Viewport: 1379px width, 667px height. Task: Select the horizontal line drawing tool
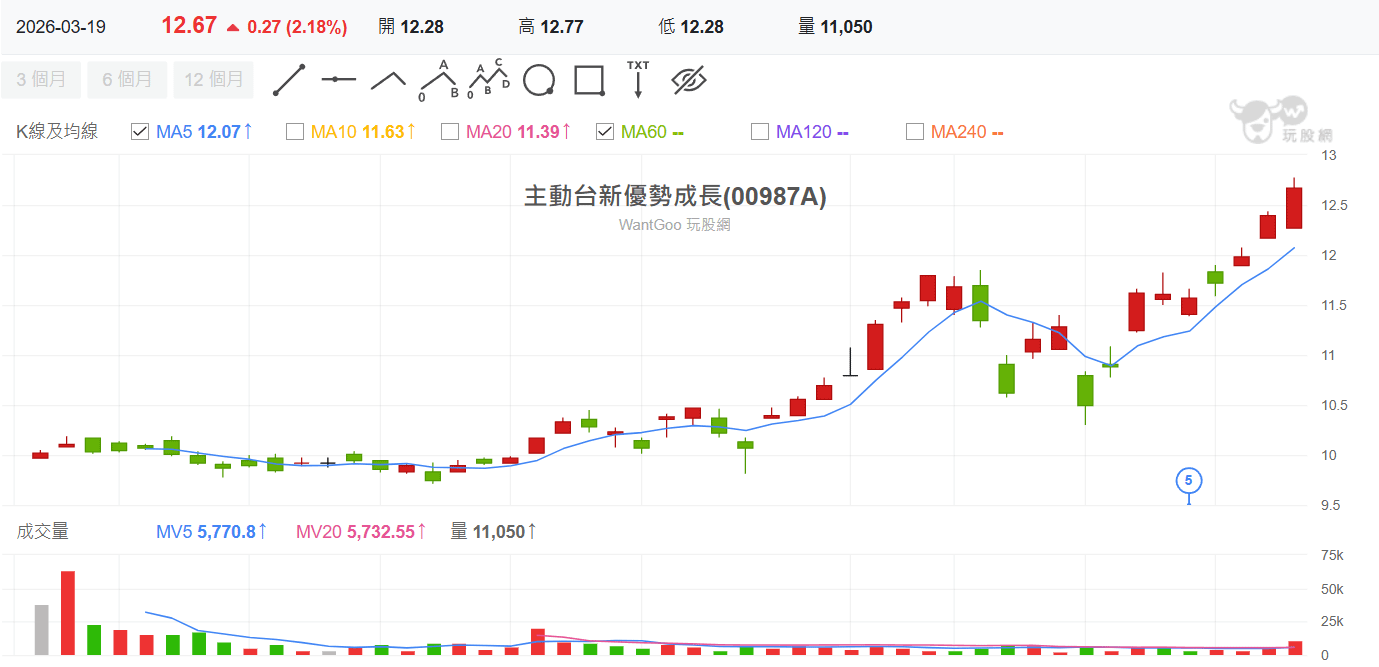click(338, 78)
